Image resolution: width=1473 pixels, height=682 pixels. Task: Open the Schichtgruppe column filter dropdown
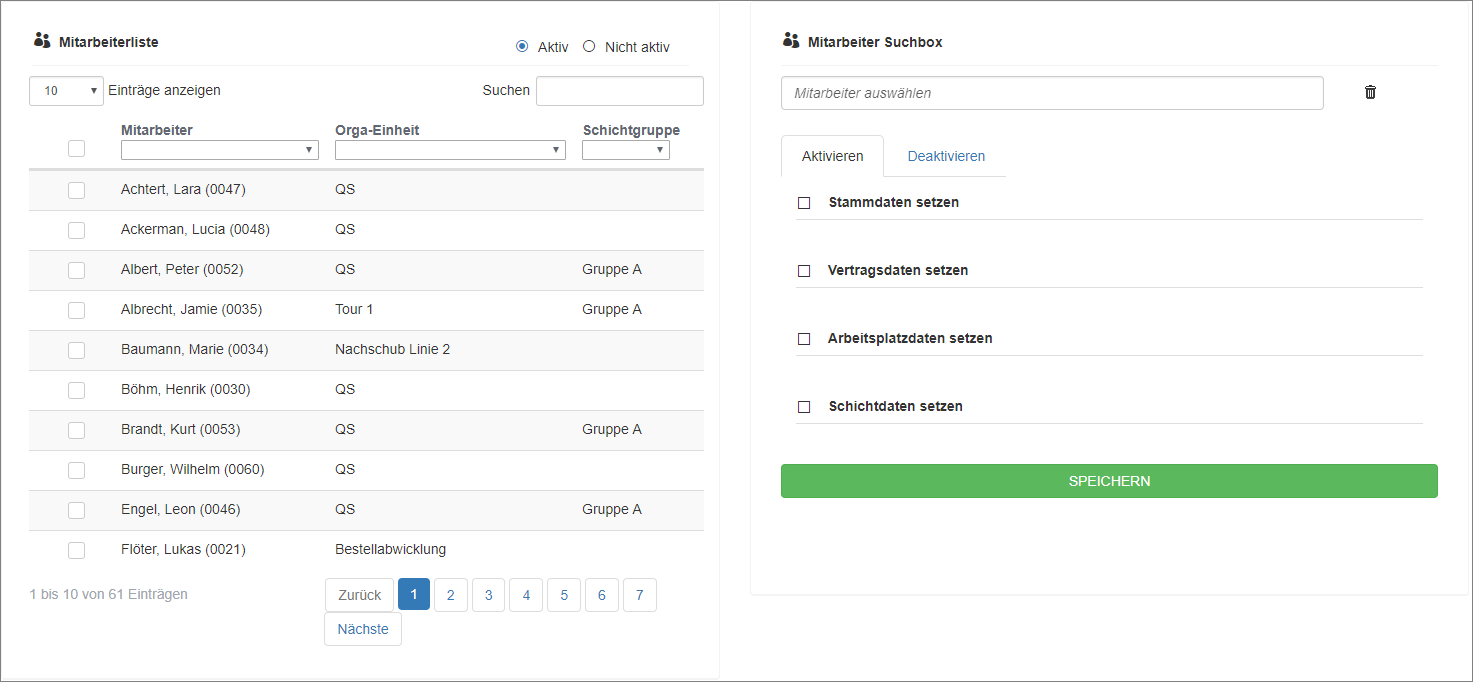click(626, 150)
